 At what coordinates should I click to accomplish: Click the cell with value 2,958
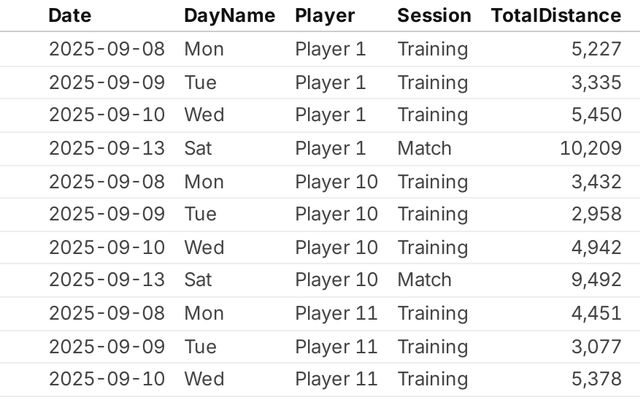[596, 214]
